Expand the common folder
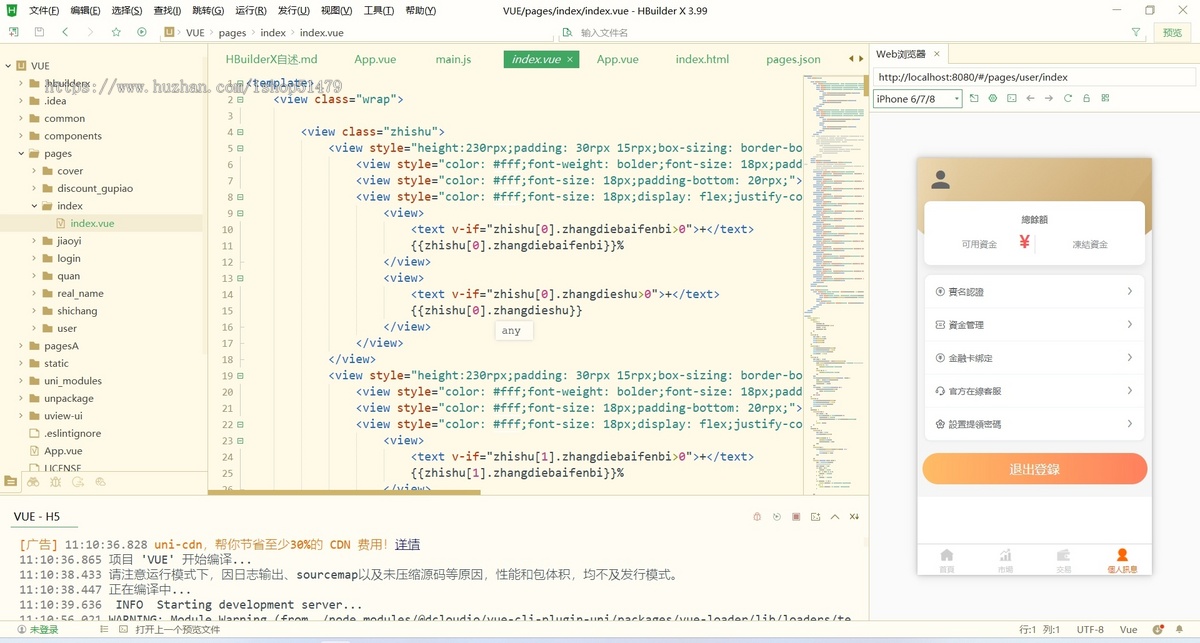1200x643 pixels. tap(21, 118)
